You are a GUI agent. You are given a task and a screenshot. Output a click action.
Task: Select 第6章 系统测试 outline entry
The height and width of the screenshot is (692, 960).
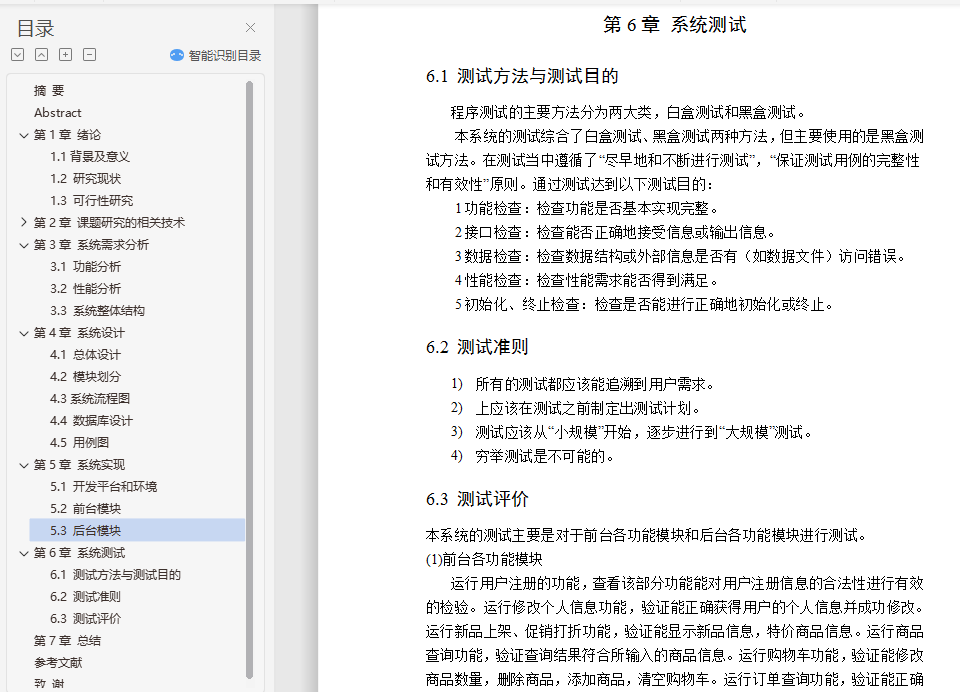pyautogui.click(x=79, y=553)
